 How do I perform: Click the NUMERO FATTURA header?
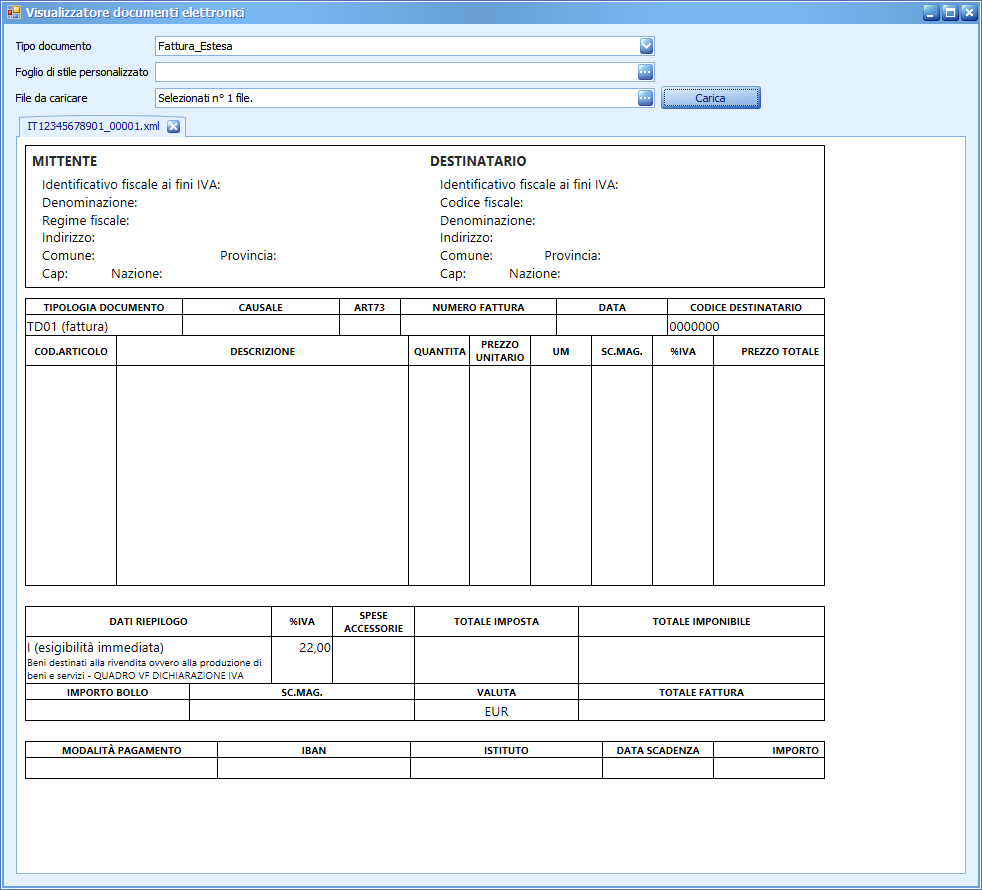pos(478,308)
